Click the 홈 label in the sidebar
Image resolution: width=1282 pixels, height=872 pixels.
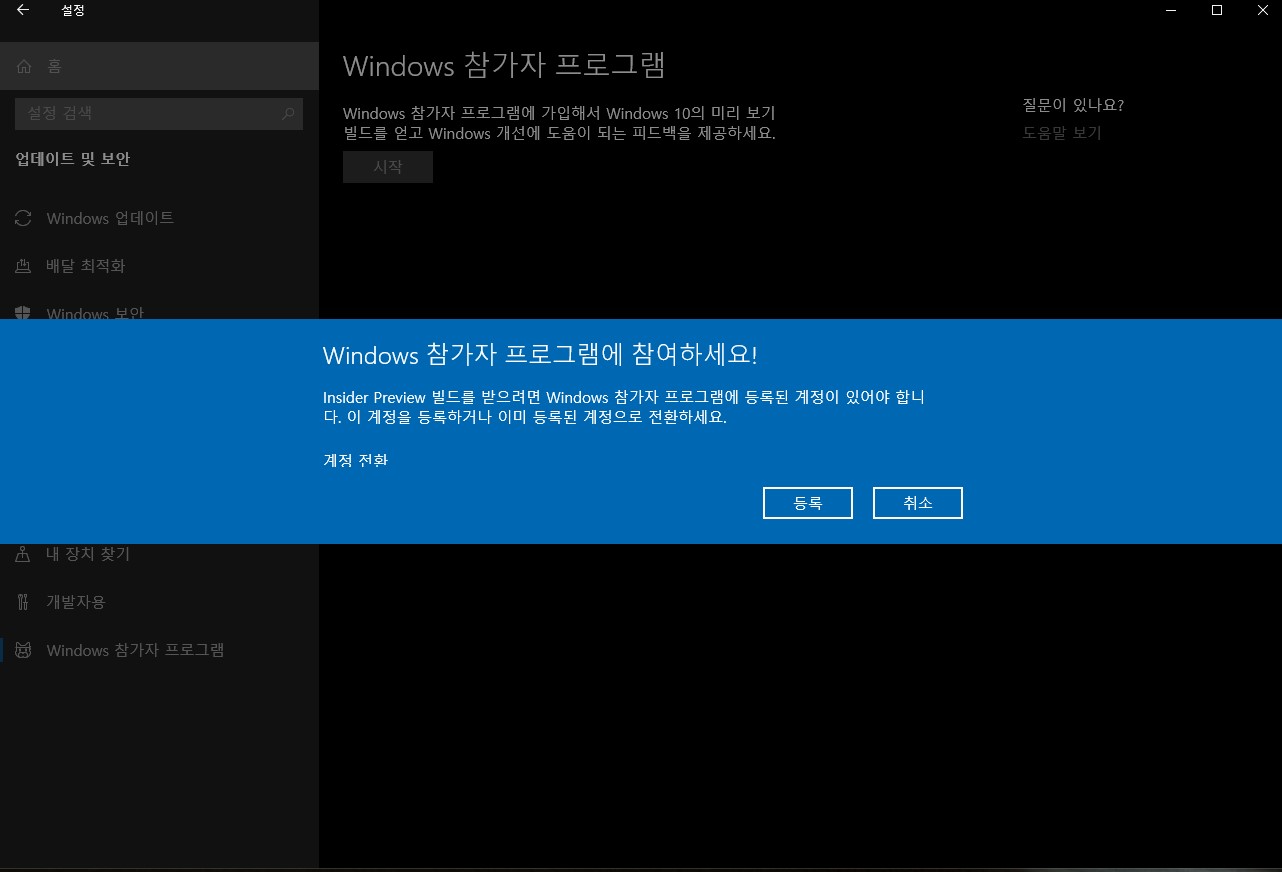[x=54, y=66]
